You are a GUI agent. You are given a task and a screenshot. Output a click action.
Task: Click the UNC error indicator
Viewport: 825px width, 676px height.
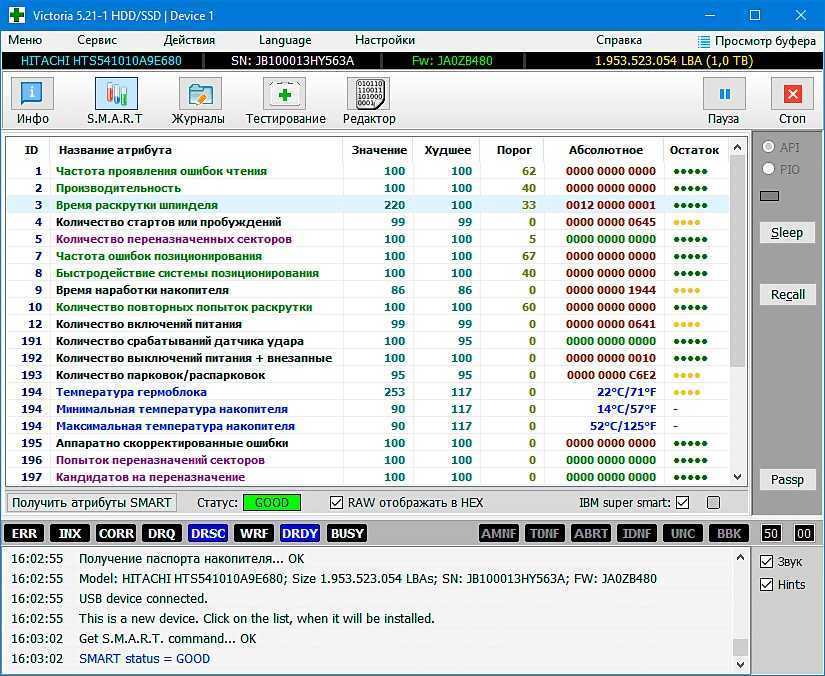coord(683,533)
